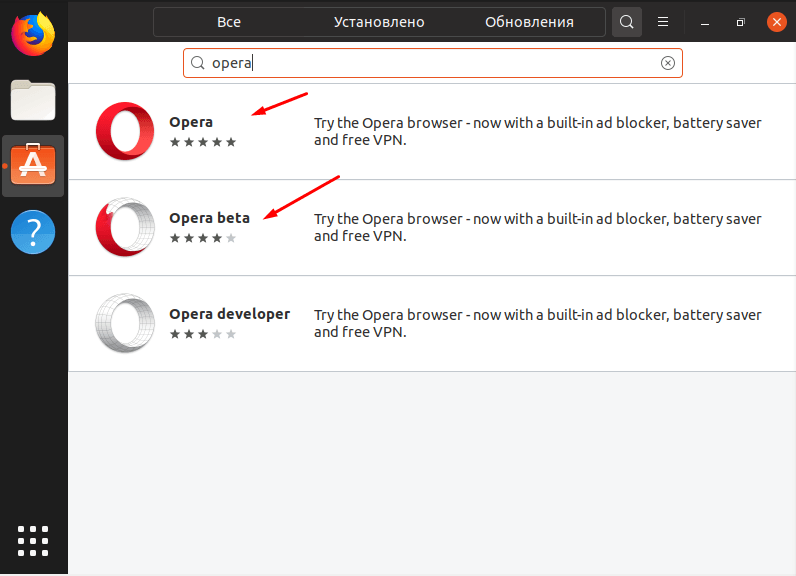Minimize the Ubuntu Software window
Screen dimensions: 796x576
coord(705,22)
